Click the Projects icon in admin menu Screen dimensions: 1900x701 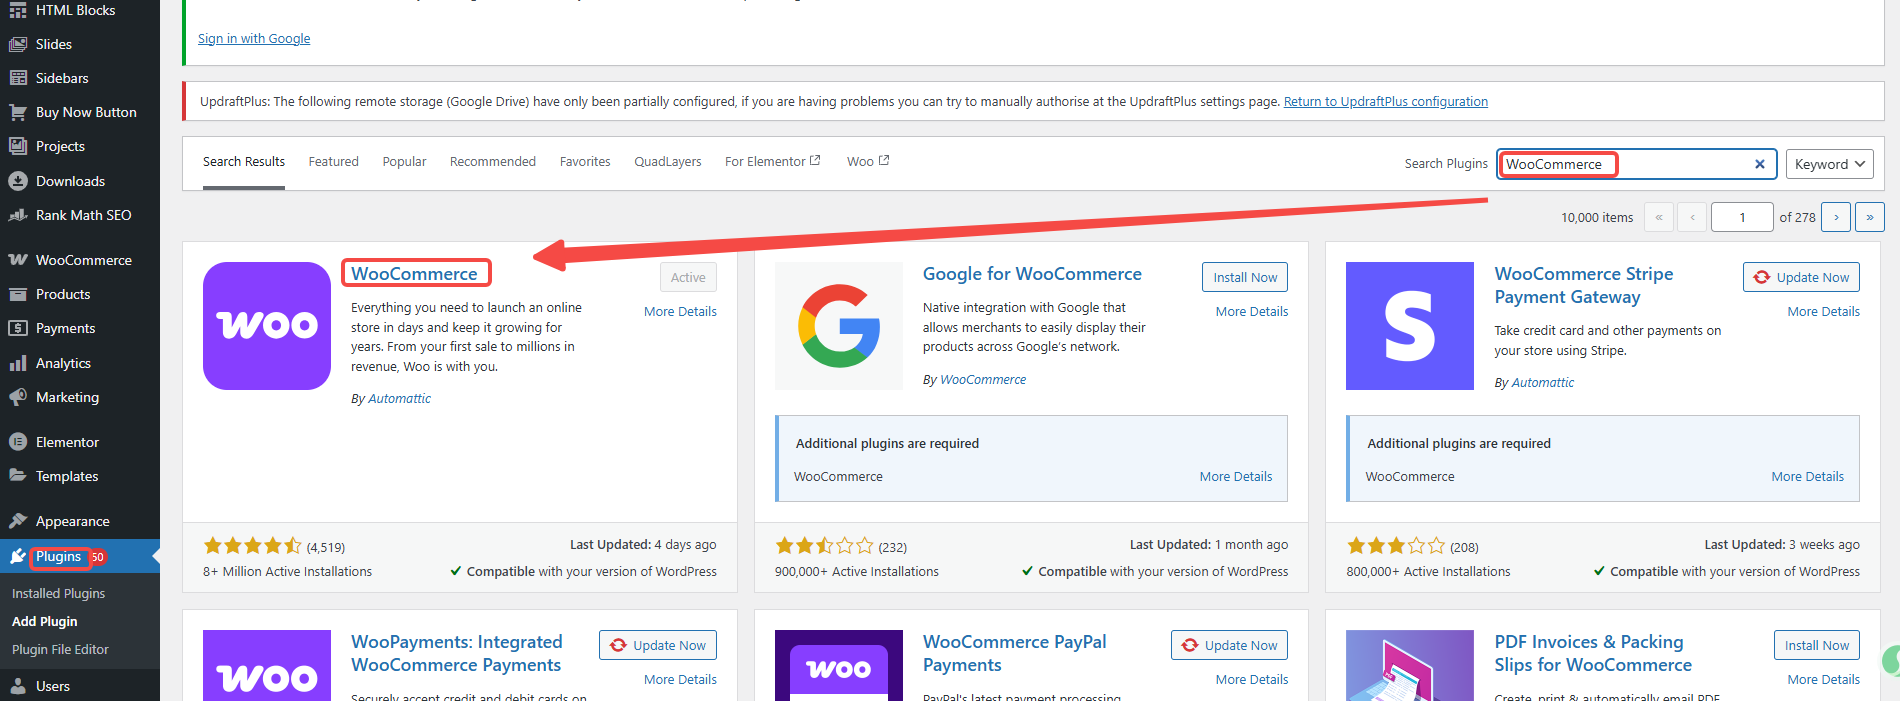(x=18, y=146)
